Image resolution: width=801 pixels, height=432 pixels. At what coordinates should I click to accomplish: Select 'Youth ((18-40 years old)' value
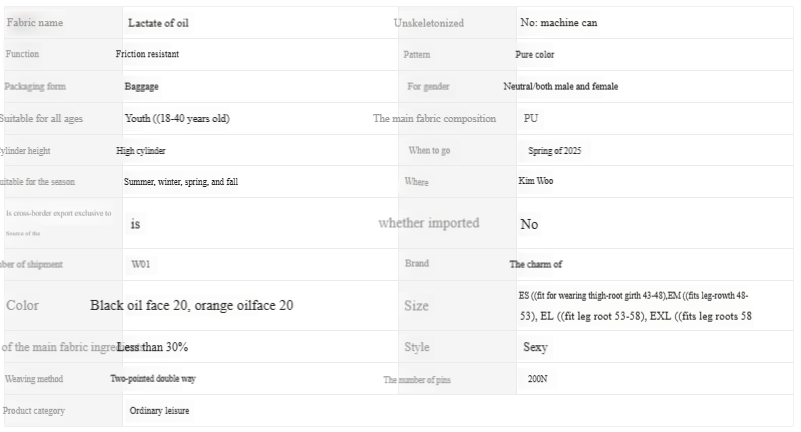coord(177,119)
